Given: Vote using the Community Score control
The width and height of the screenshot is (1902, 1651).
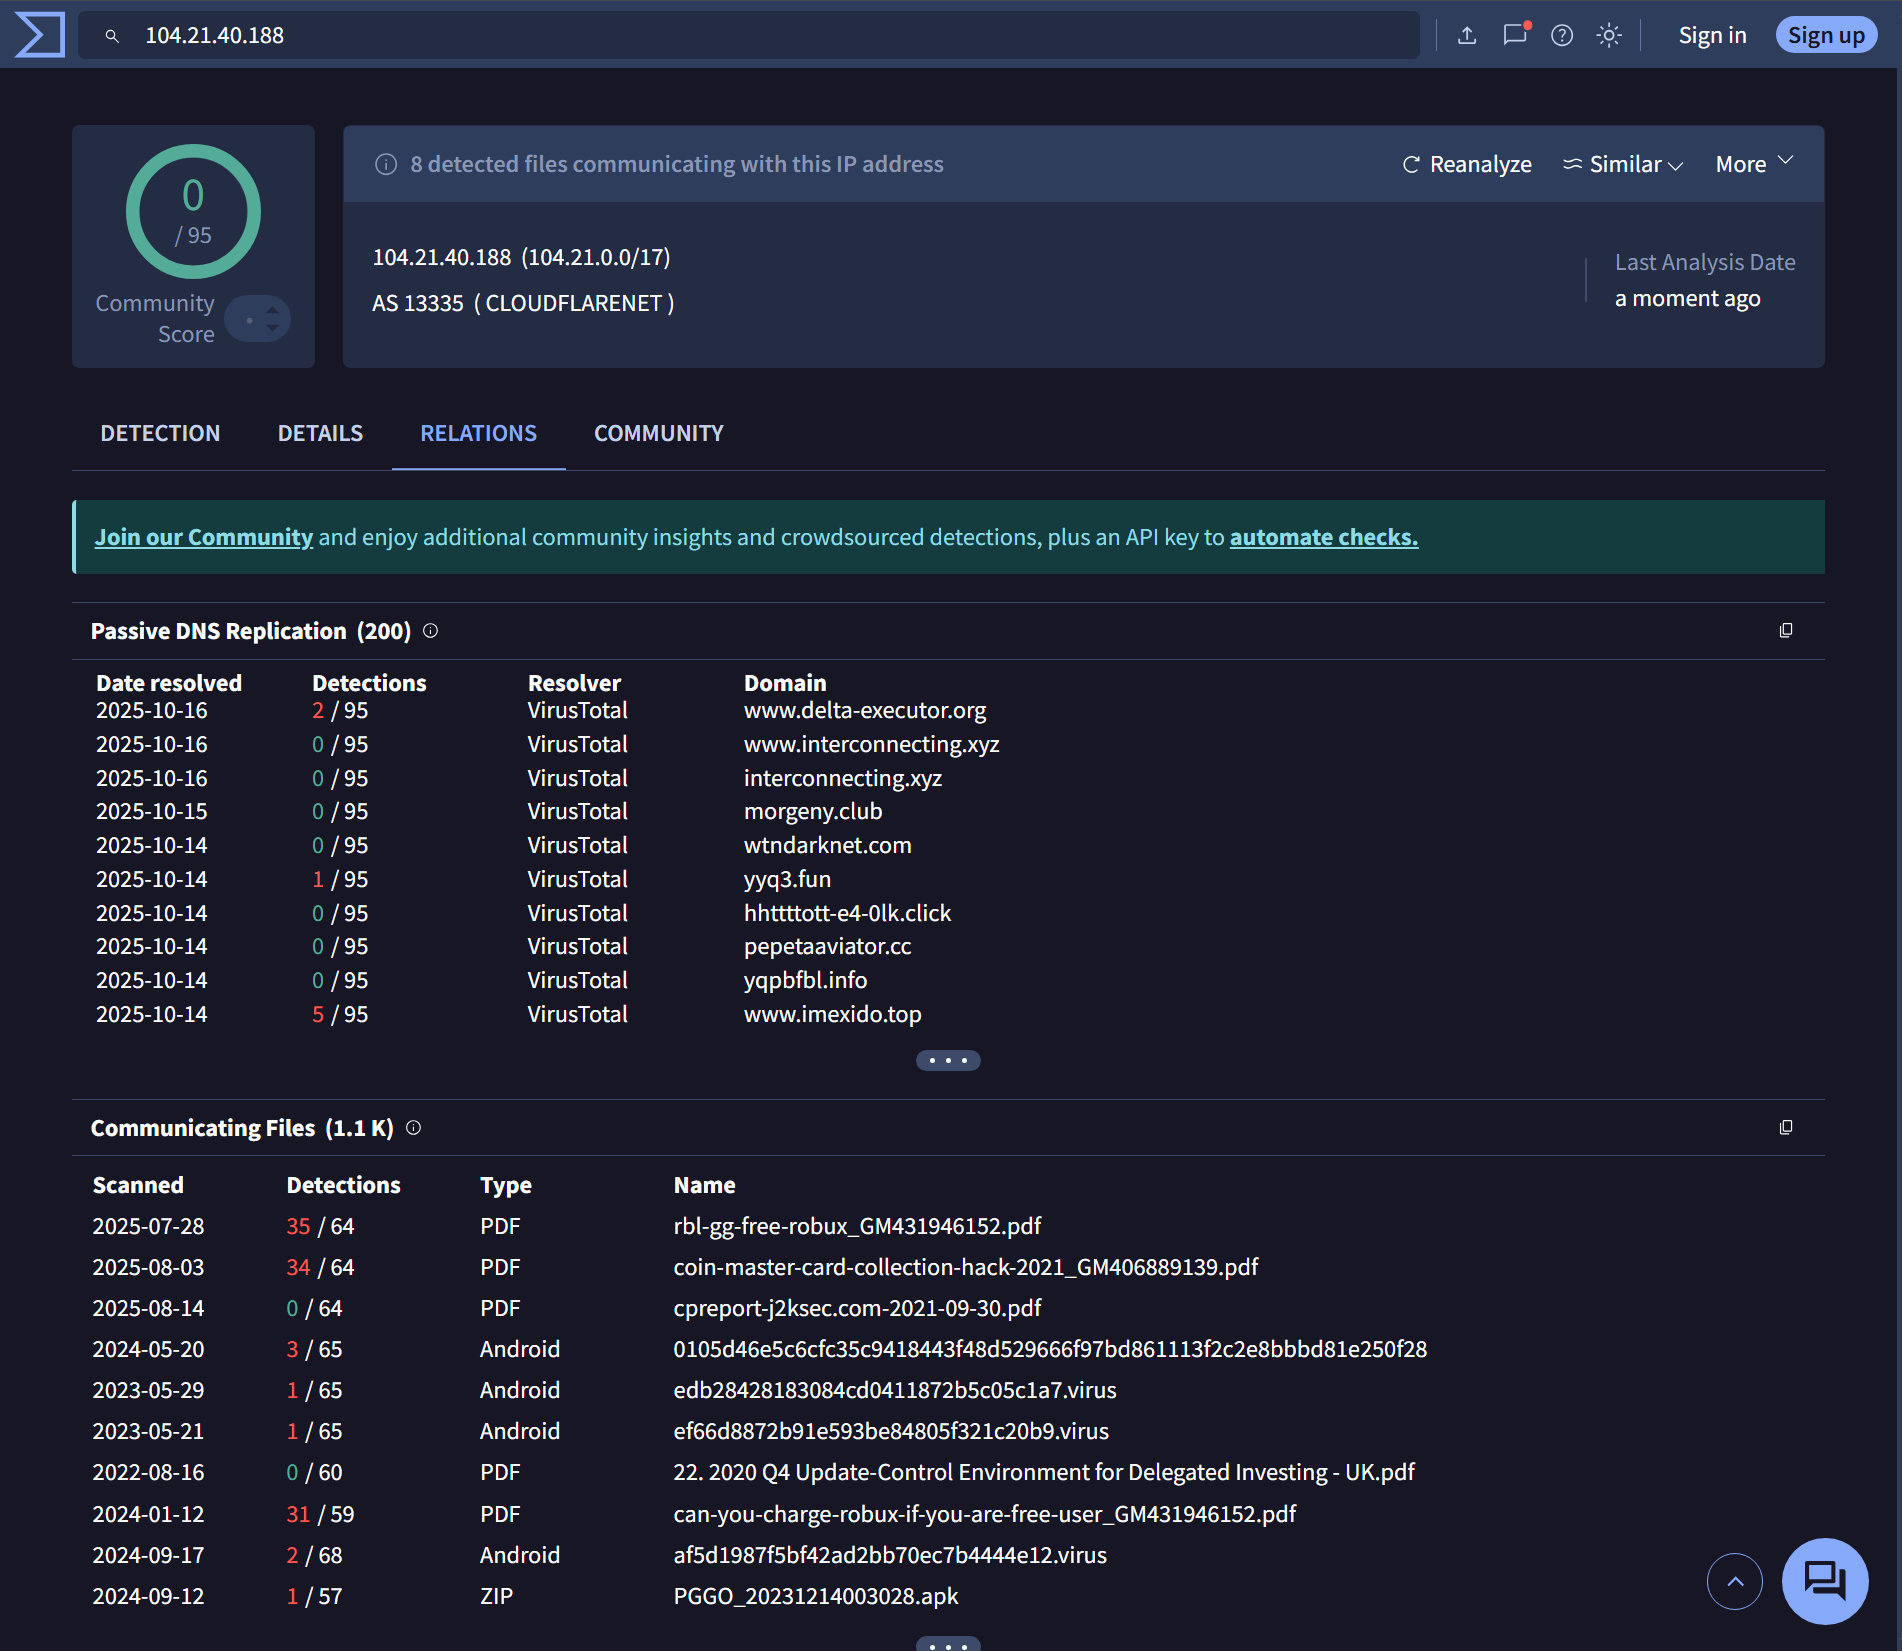Looking at the screenshot, I should pyautogui.click(x=258, y=319).
